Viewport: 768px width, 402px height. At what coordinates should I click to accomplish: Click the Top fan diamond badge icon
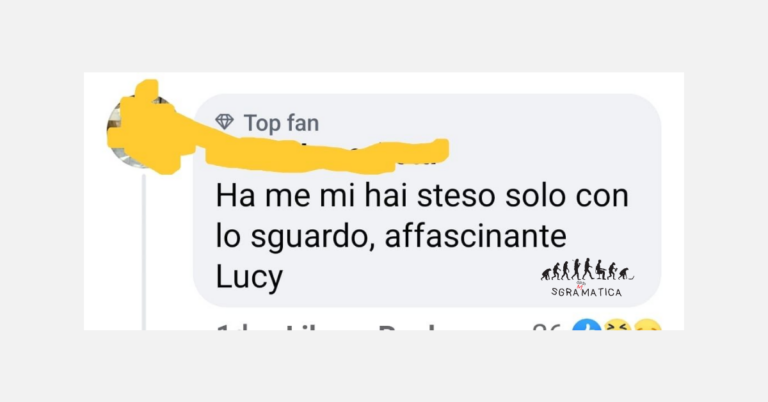point(224,121)
